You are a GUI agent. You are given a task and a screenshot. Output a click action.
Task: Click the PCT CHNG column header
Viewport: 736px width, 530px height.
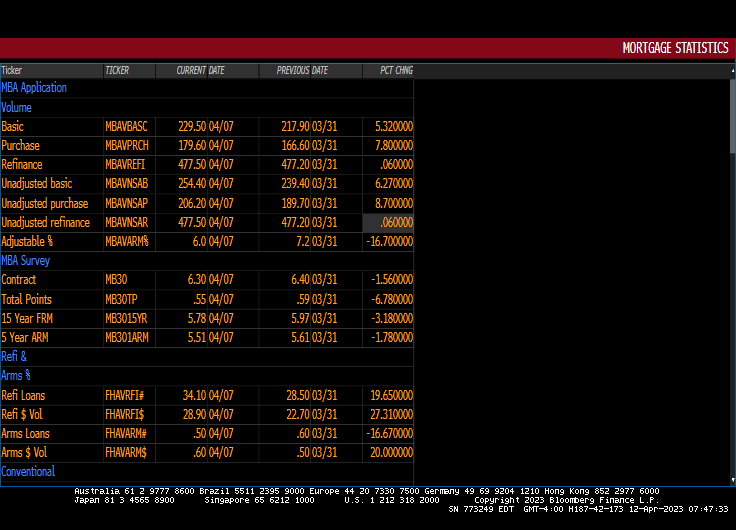[396, 71]
